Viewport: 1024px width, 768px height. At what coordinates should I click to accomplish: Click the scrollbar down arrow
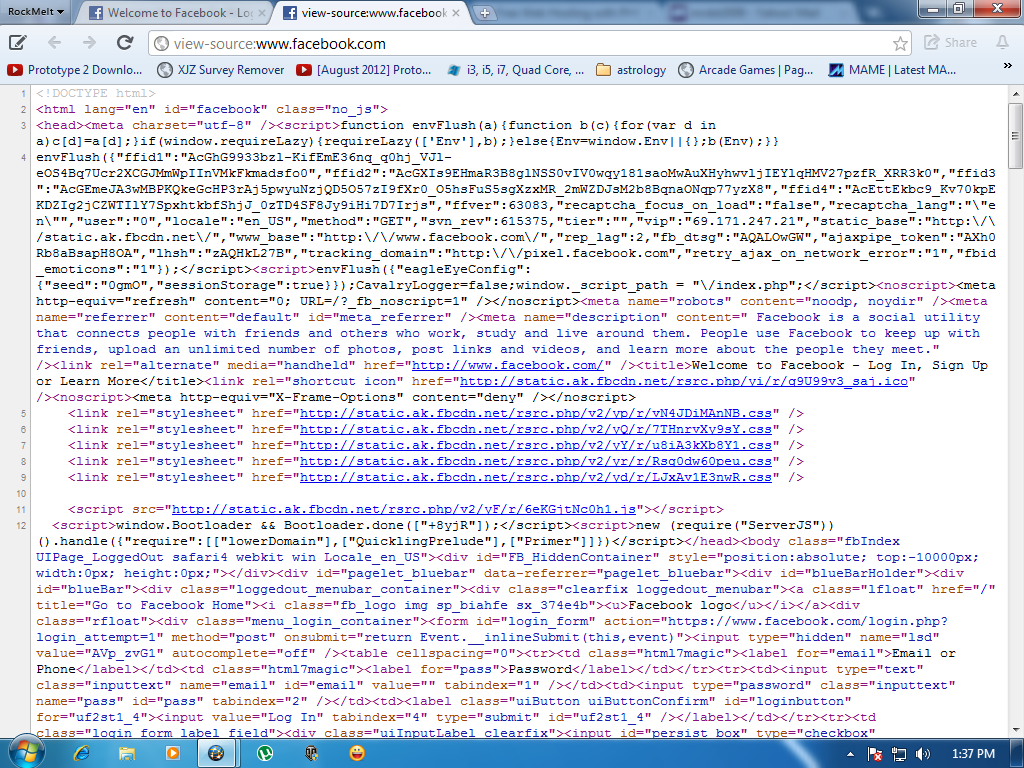[x=1015, y=730]
